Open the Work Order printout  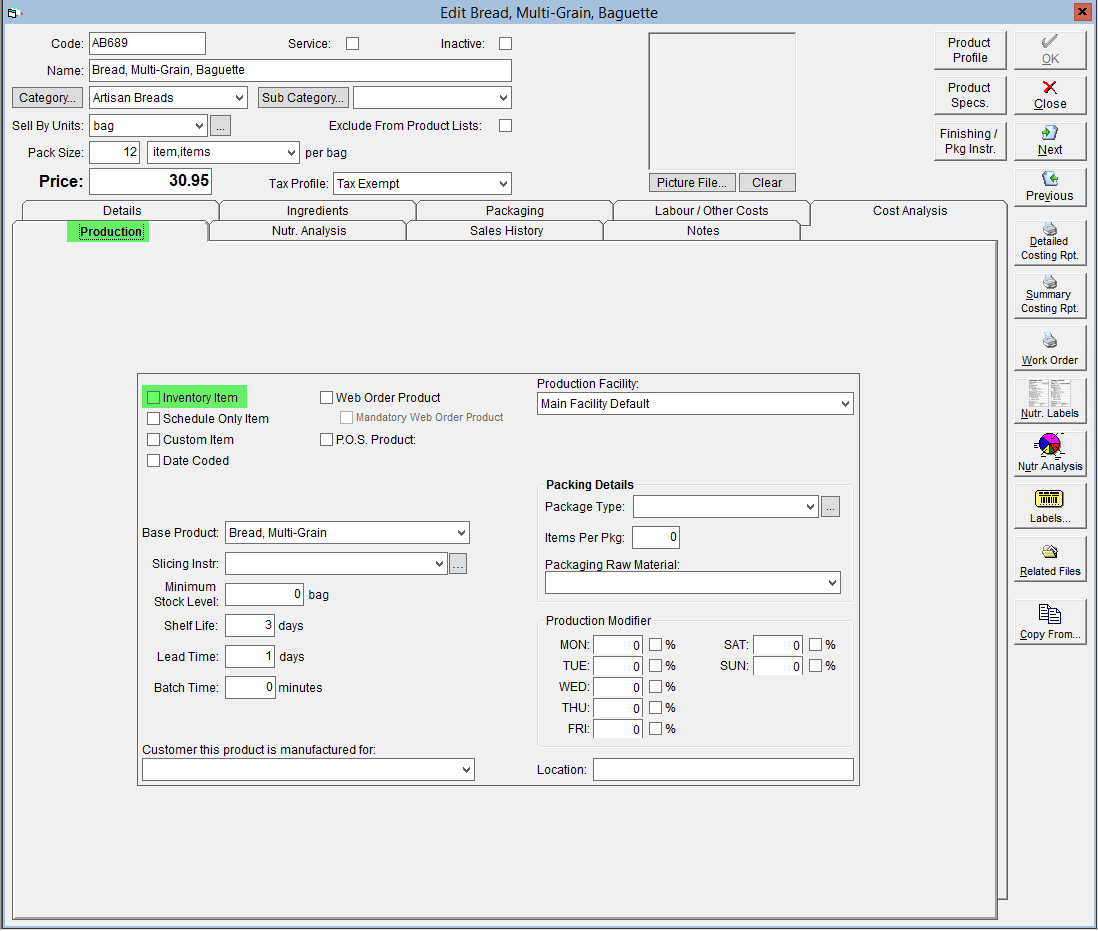click(x=1049, y=348)
